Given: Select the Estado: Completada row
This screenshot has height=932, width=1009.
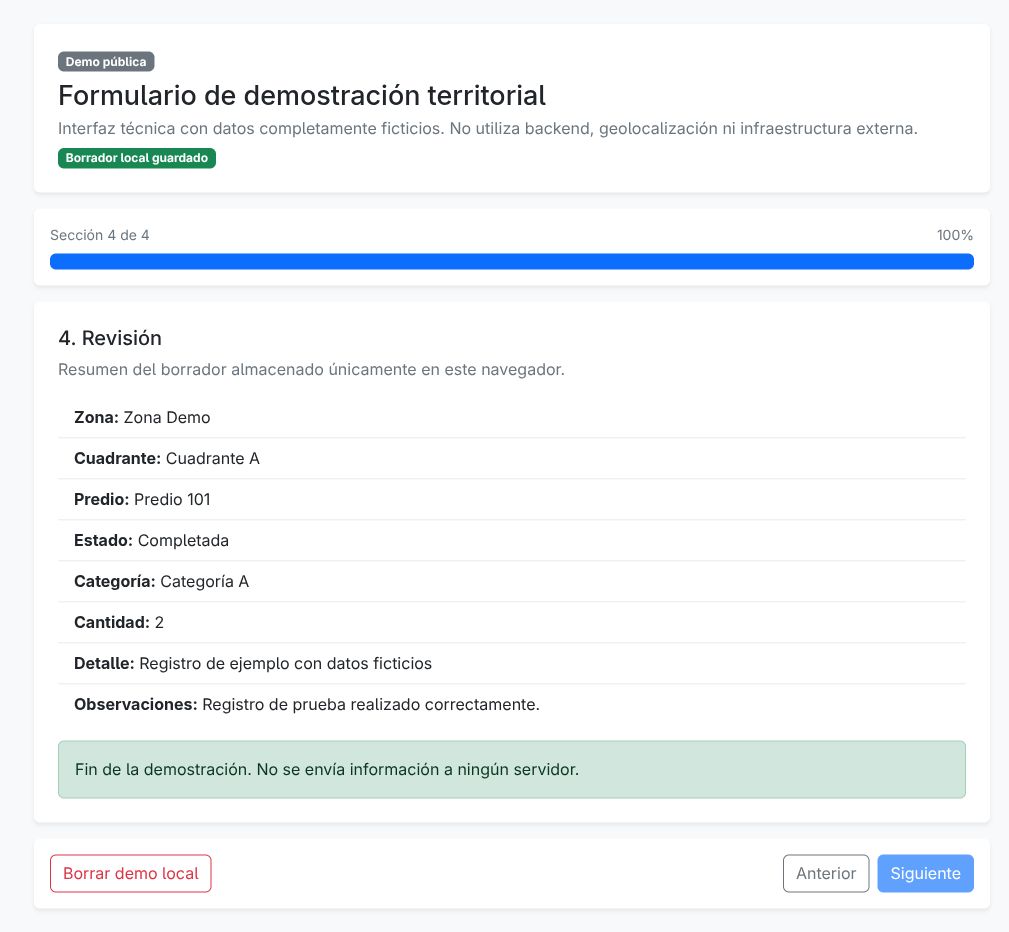Looking at the screenshot, I should click(512, 541).
